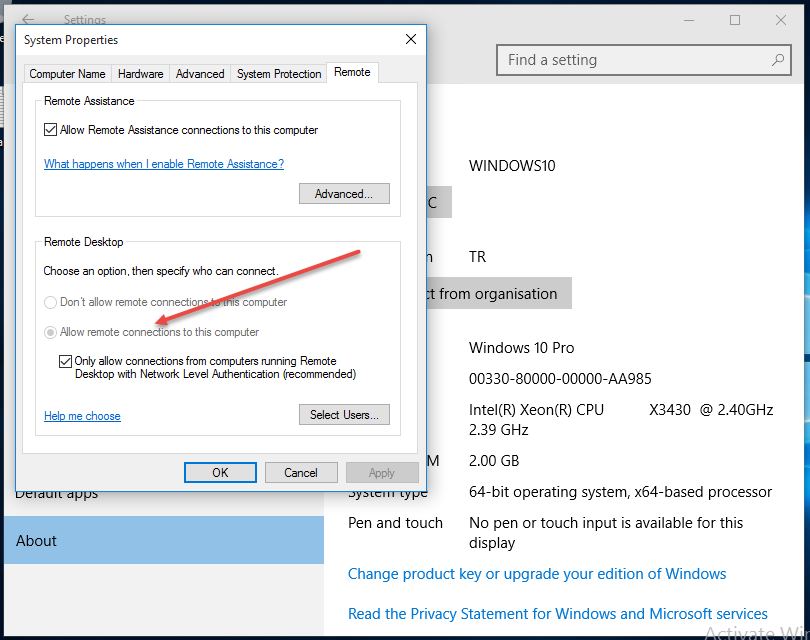
Task: Minimize the Settings window
Action: [x=689, y=20]
